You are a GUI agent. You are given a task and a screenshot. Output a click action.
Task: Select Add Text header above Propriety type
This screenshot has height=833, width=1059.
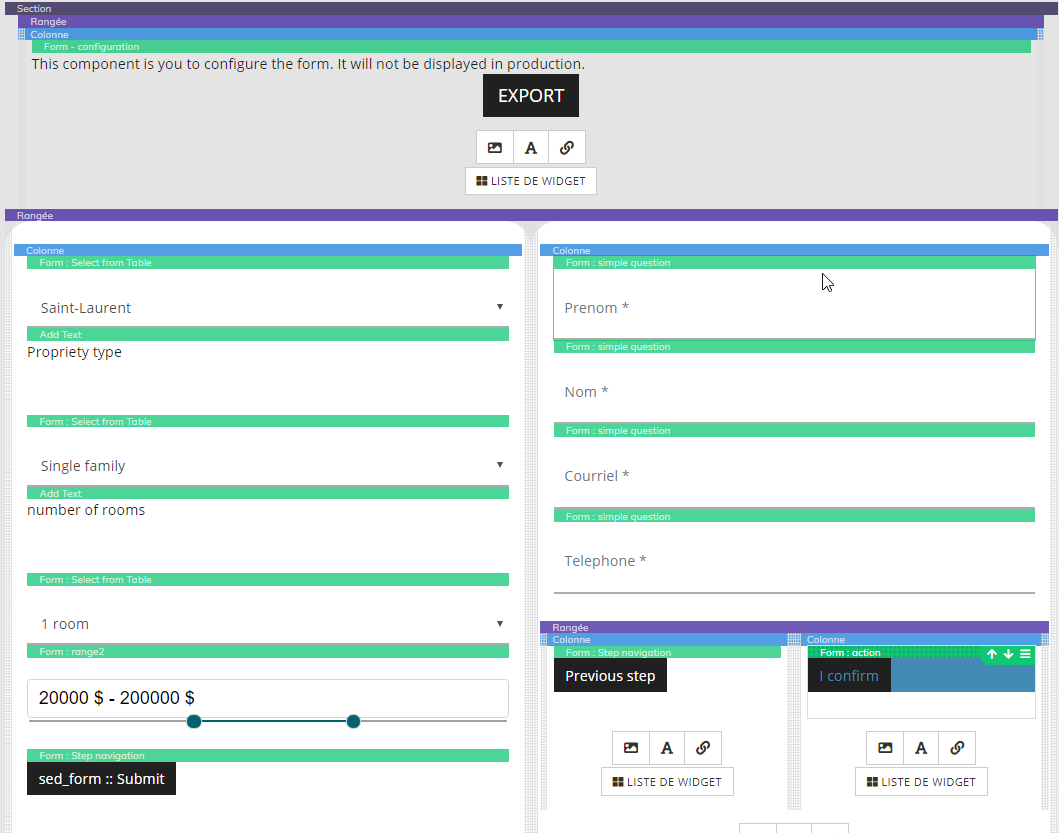[x=268, y=334]
